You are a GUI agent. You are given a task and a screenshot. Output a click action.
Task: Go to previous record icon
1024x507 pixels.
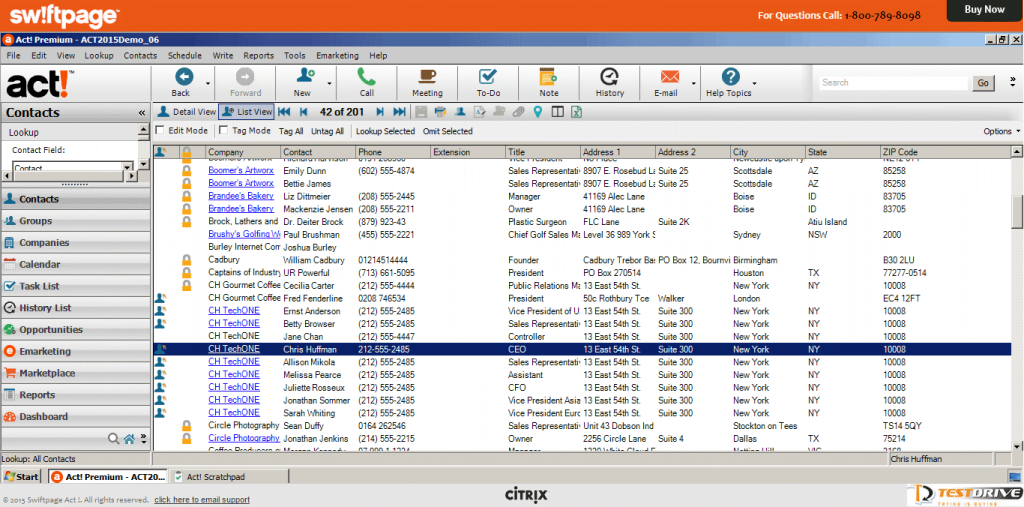click(304, 112)
